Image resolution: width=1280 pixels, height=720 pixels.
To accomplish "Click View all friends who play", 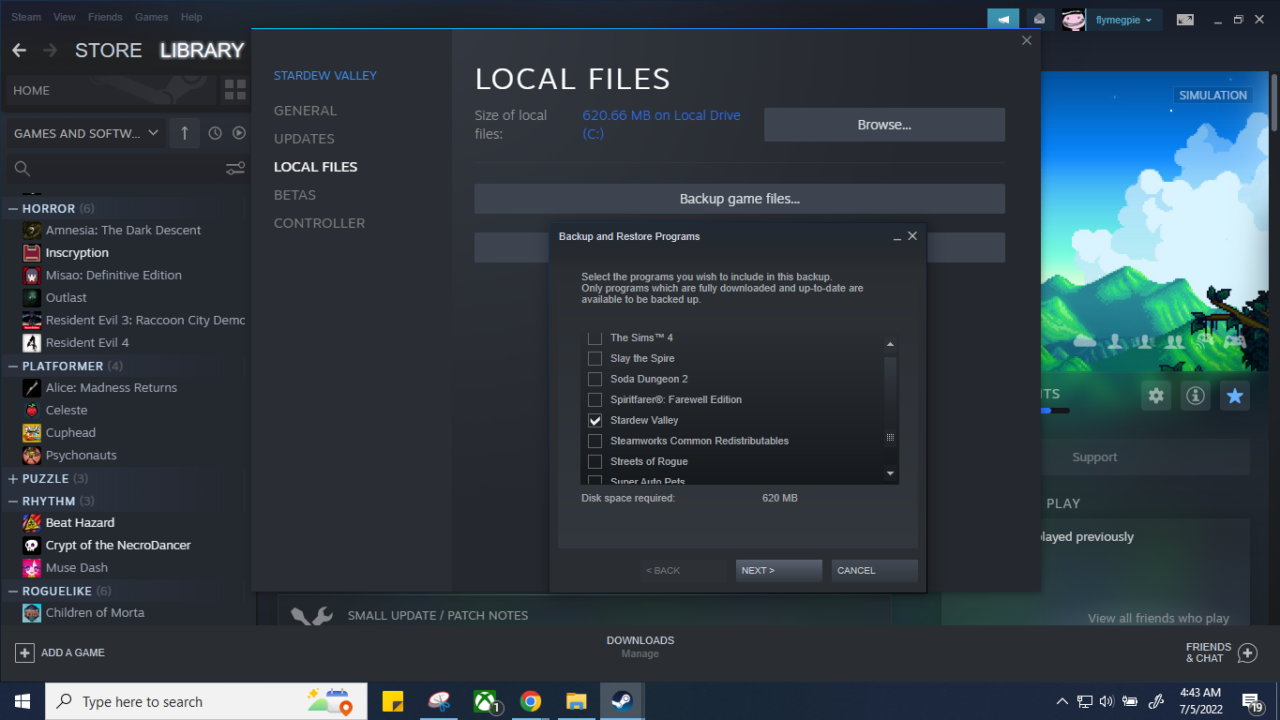I will coord(1158,618).
